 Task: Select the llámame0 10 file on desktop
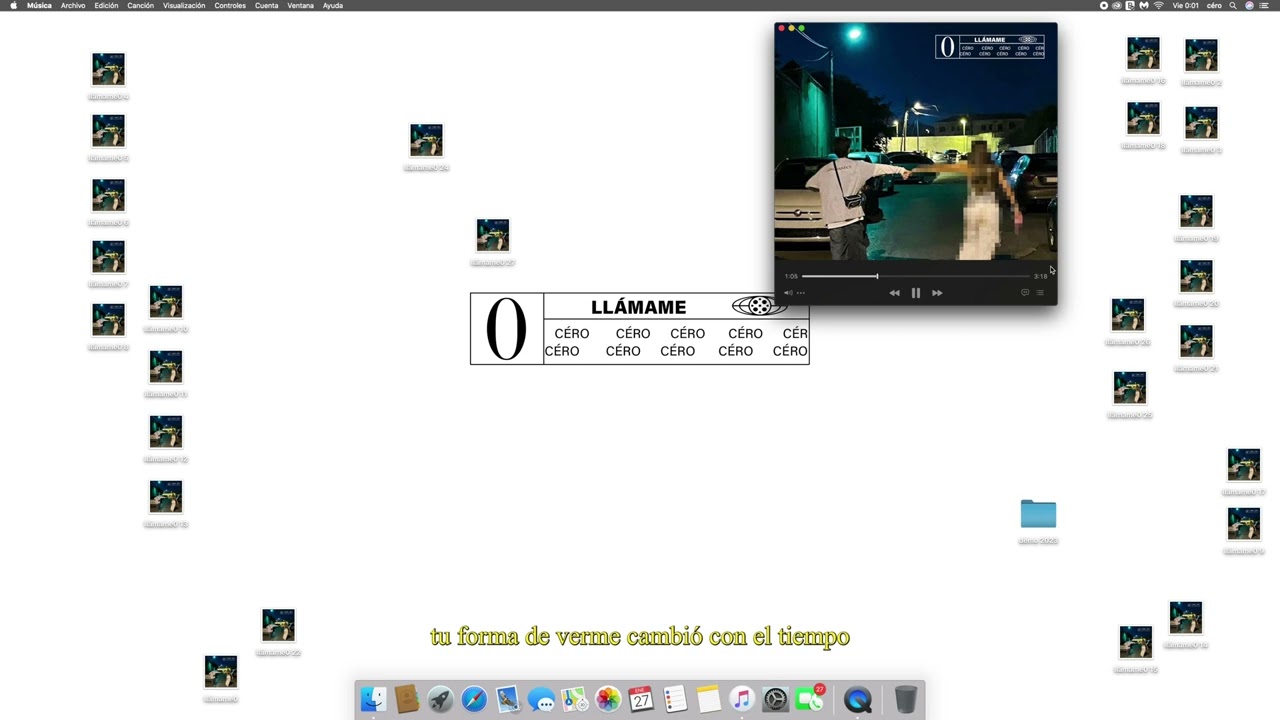click(x=166, y=302)
